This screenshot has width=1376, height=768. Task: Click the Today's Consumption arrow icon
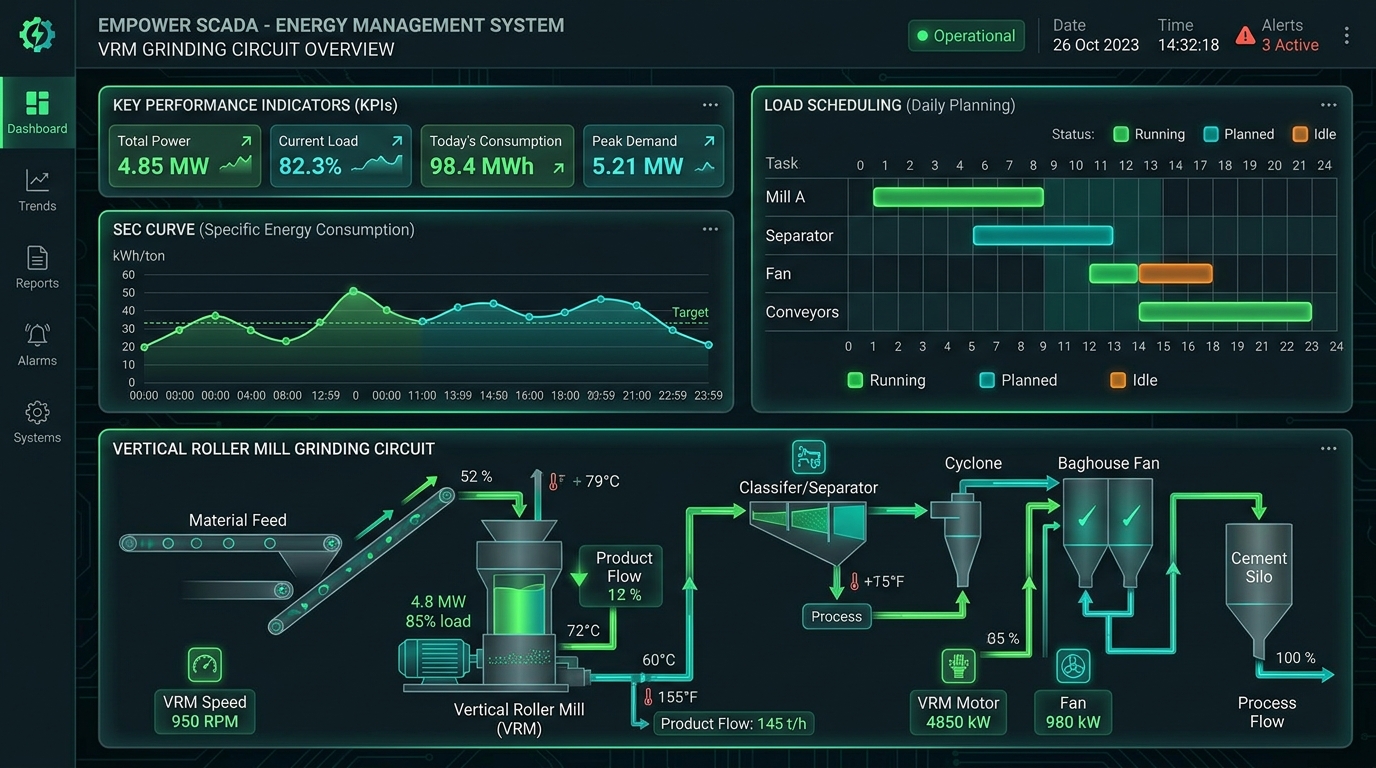[x=558, y=168]
